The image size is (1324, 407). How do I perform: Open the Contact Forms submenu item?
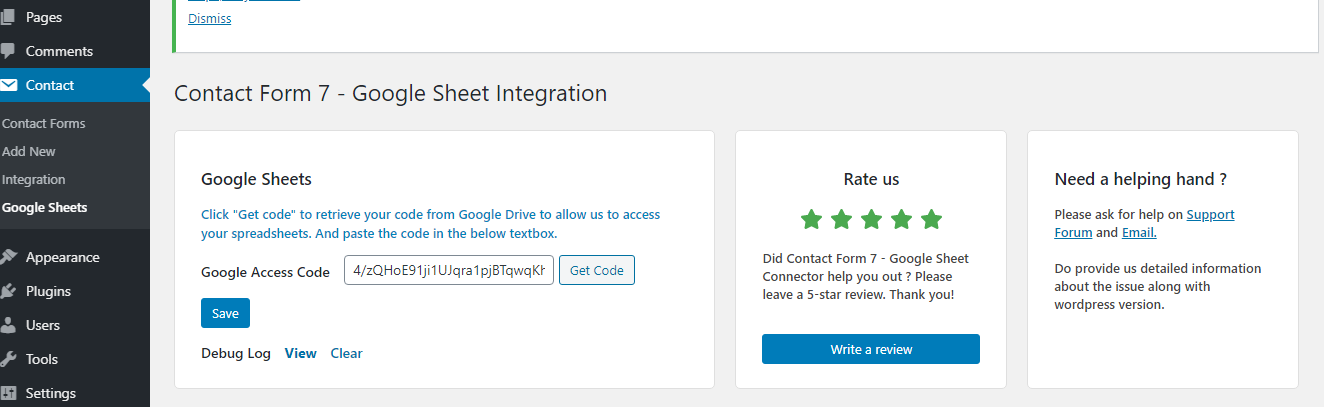point(44,124)
